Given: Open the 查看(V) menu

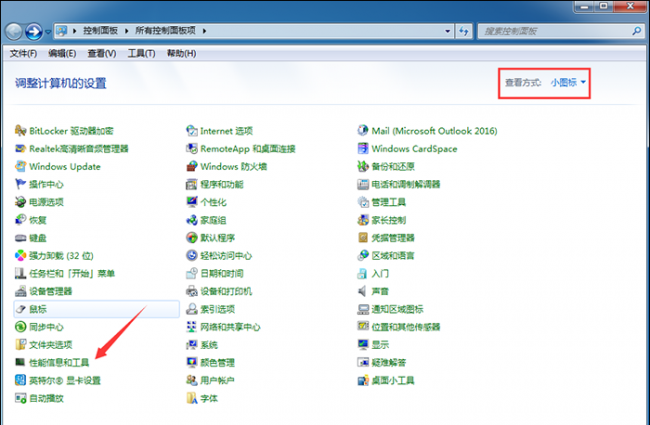Looking at the screenshot, I should pos(102,53).
